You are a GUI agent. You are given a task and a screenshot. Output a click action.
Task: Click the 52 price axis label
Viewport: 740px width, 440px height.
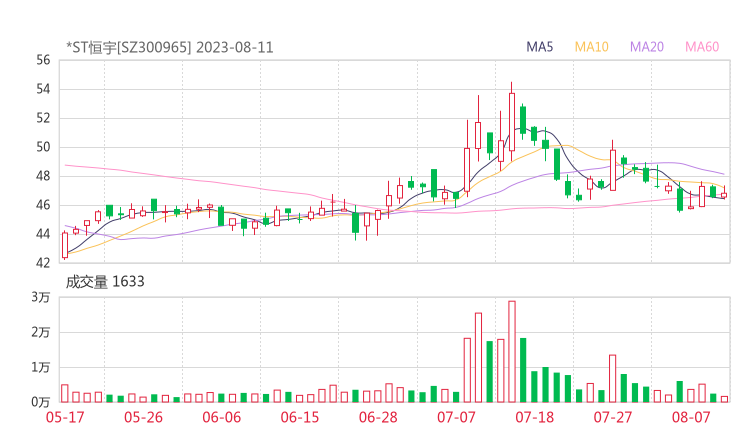(x=43, y=118)
